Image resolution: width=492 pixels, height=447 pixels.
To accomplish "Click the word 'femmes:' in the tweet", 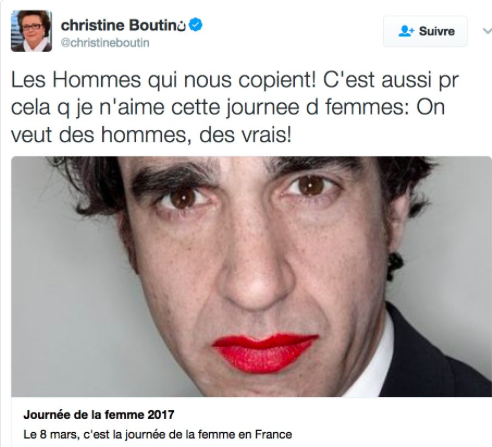I will pyautogui.click(x=367, y=108).
